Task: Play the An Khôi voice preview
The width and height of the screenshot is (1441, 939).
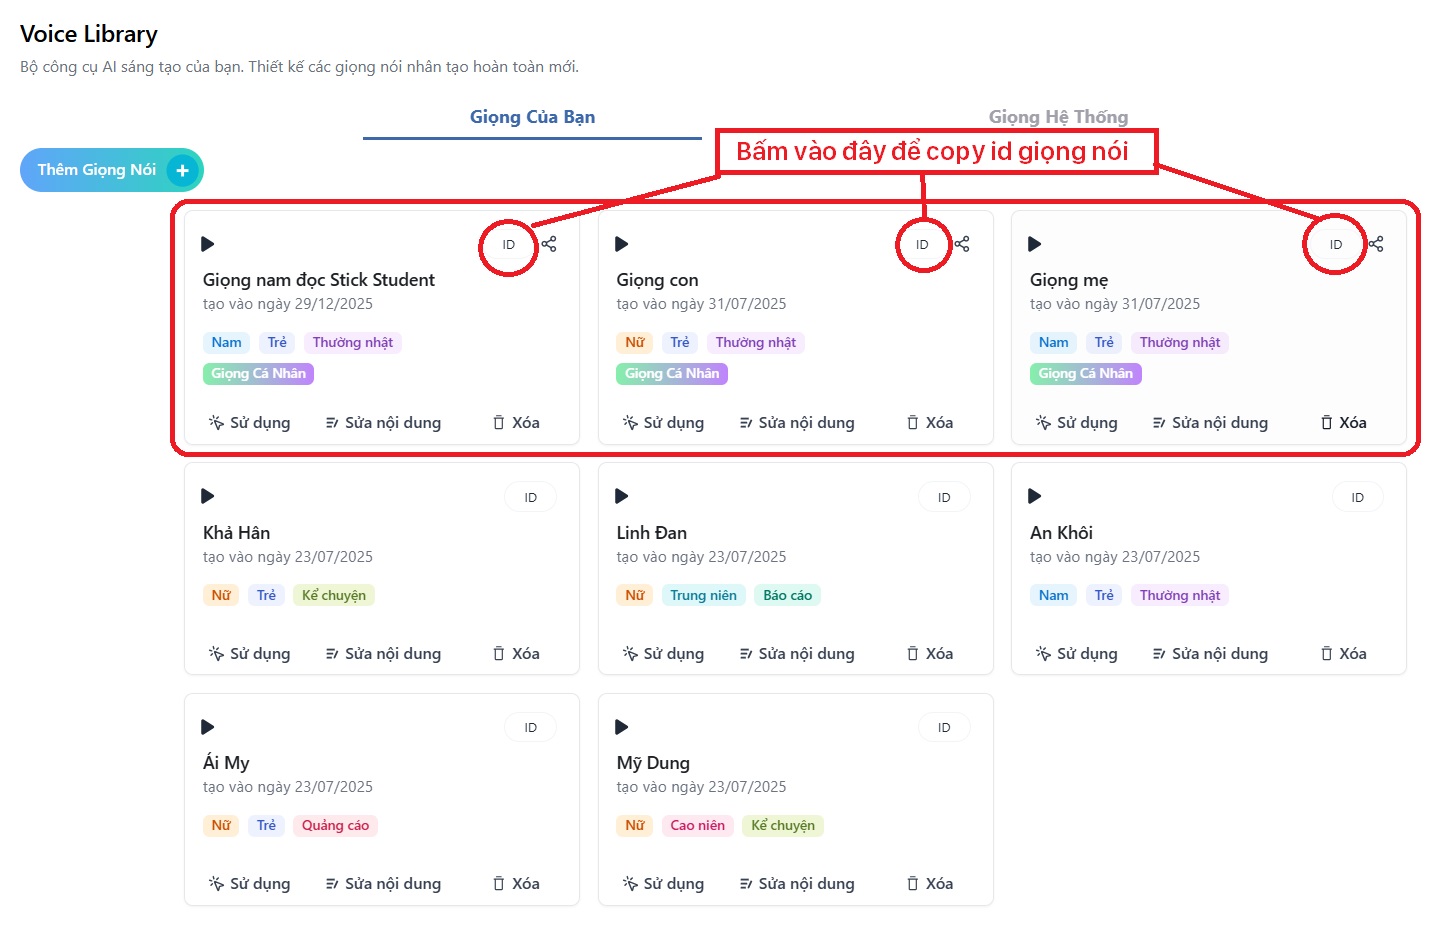Action: pos(1035,496)
